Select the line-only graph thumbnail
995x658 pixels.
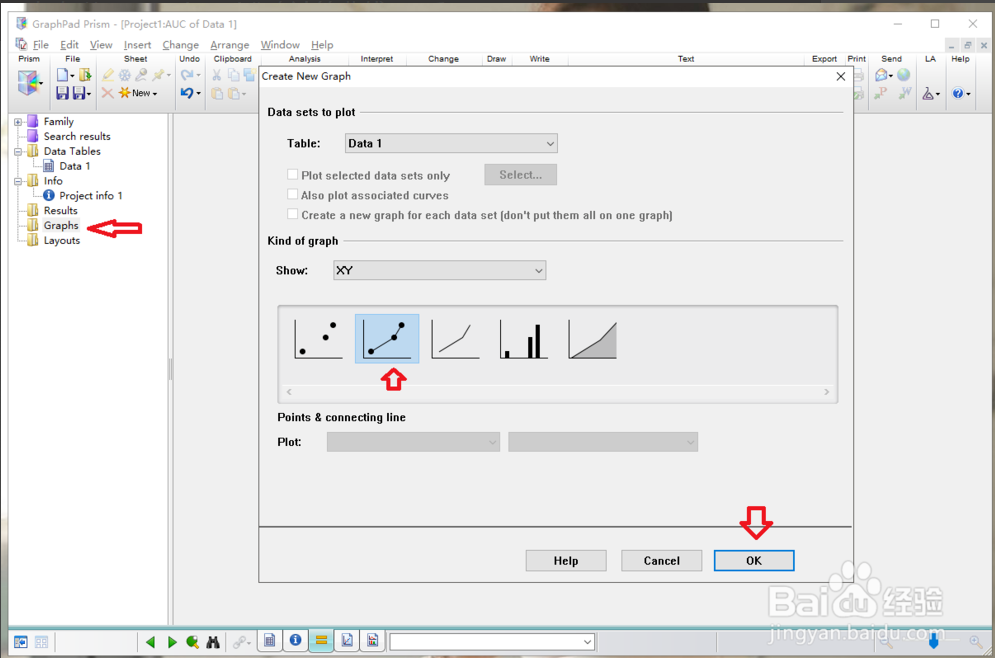455,339
